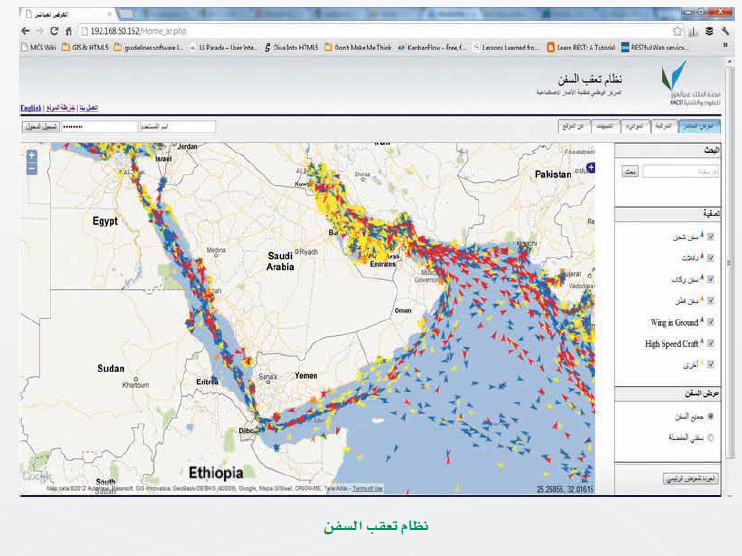The width and height of the screenshot is (742, 556).
Task: Open the Don't Make Me Think folder
Action: click(x=358, y=47)
